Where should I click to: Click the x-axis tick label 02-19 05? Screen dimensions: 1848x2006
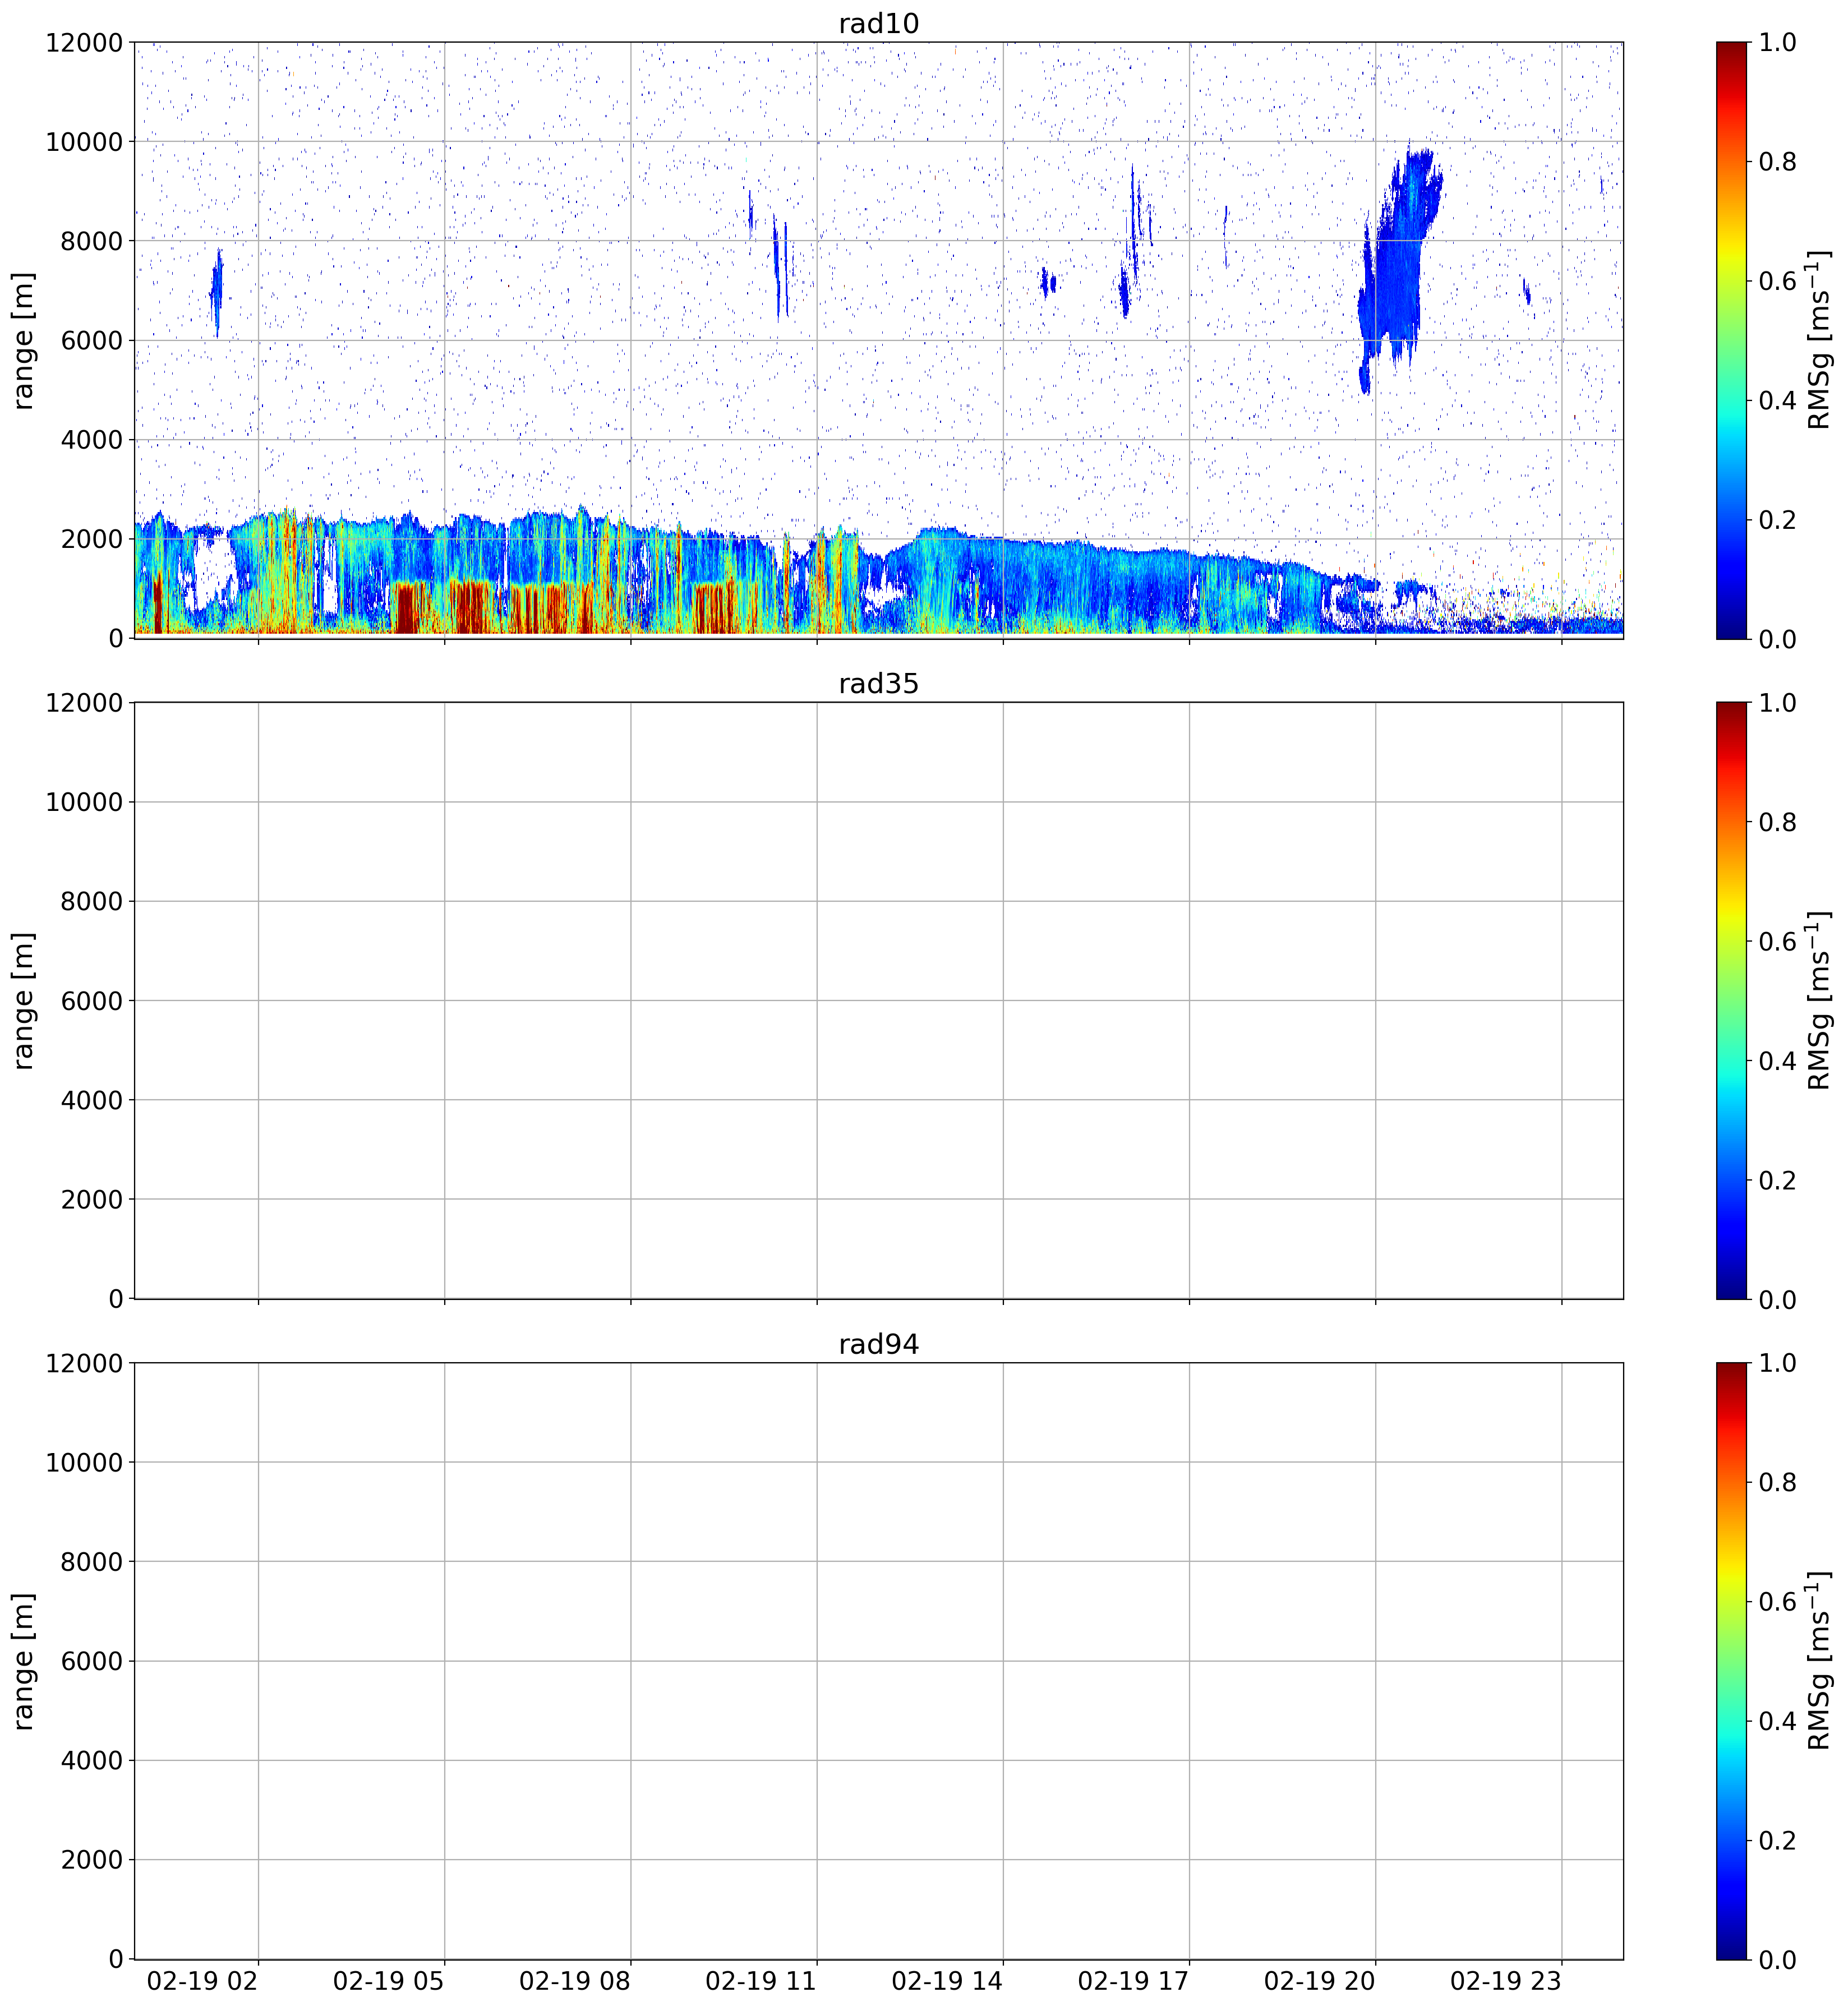[x=388, y=1980]
